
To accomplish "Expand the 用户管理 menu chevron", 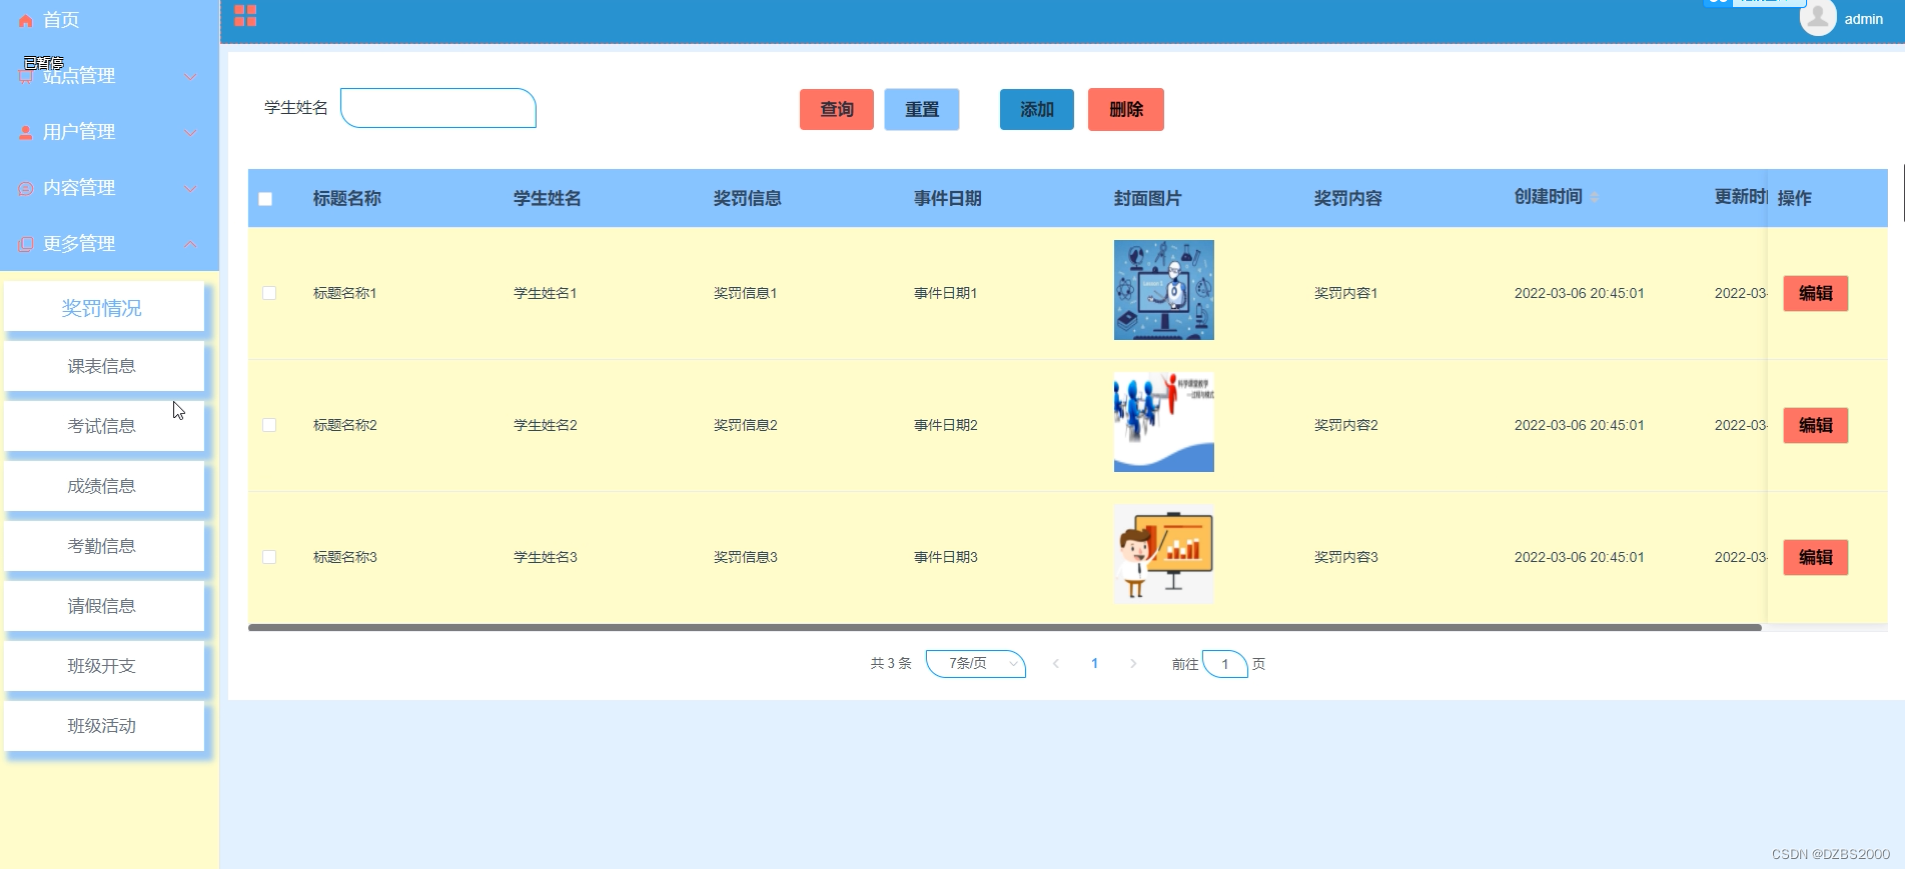I will (190, 132).
